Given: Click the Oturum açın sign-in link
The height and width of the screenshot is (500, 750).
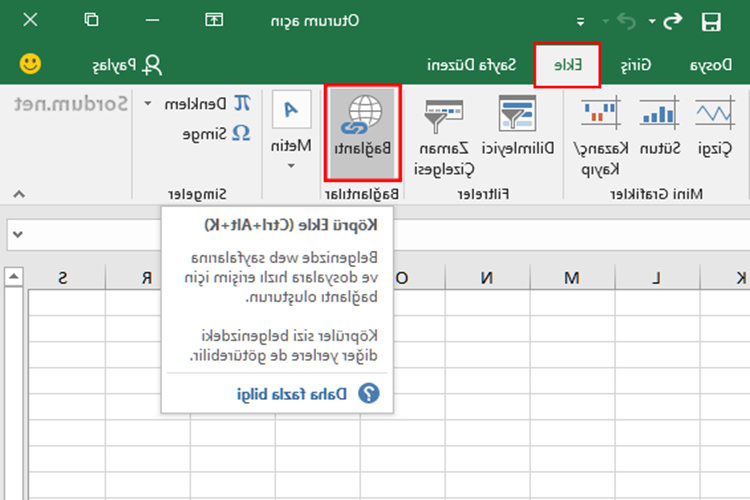Looking at the screenshot, I should pyautogui.click(x=315, y=21).
